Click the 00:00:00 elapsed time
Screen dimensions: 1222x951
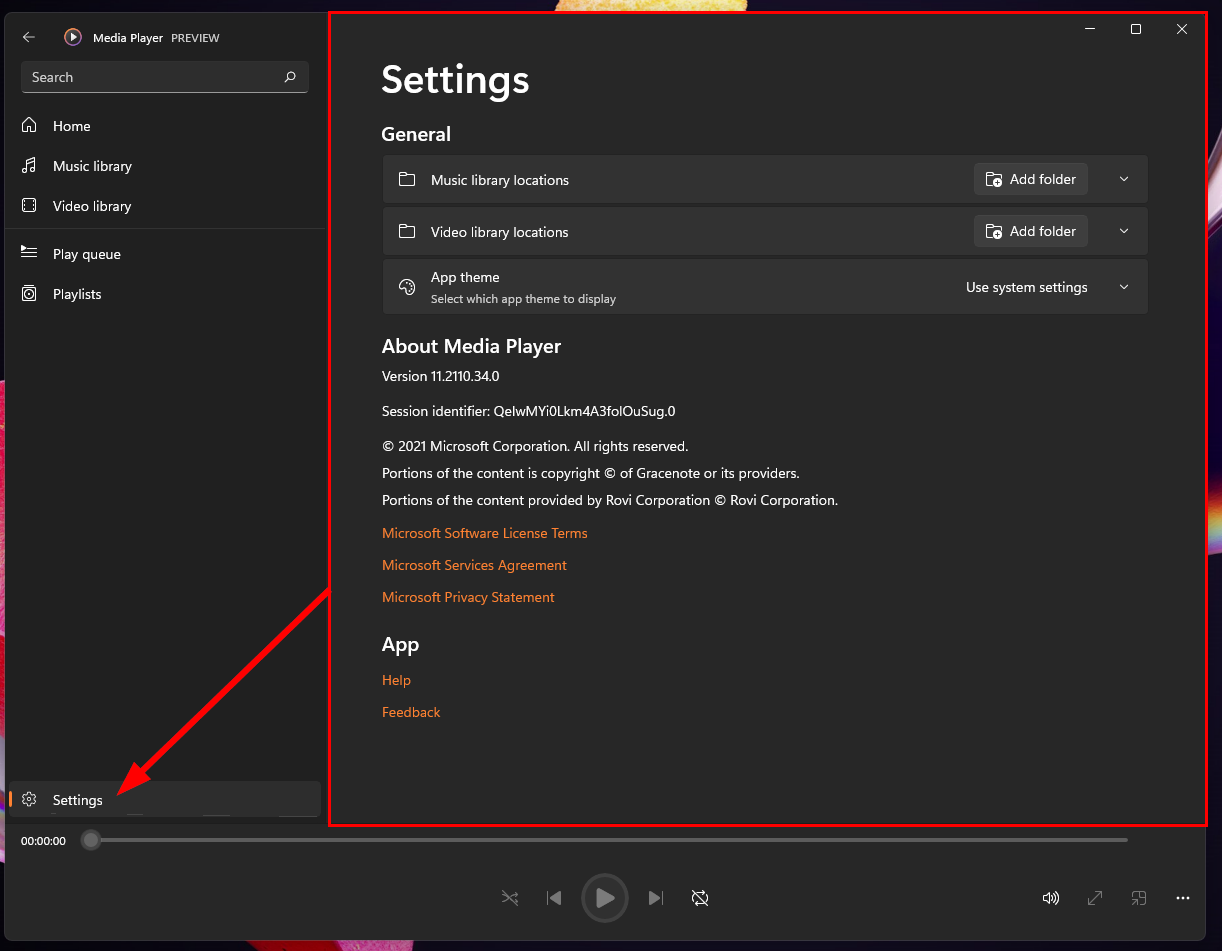[43, 841]
